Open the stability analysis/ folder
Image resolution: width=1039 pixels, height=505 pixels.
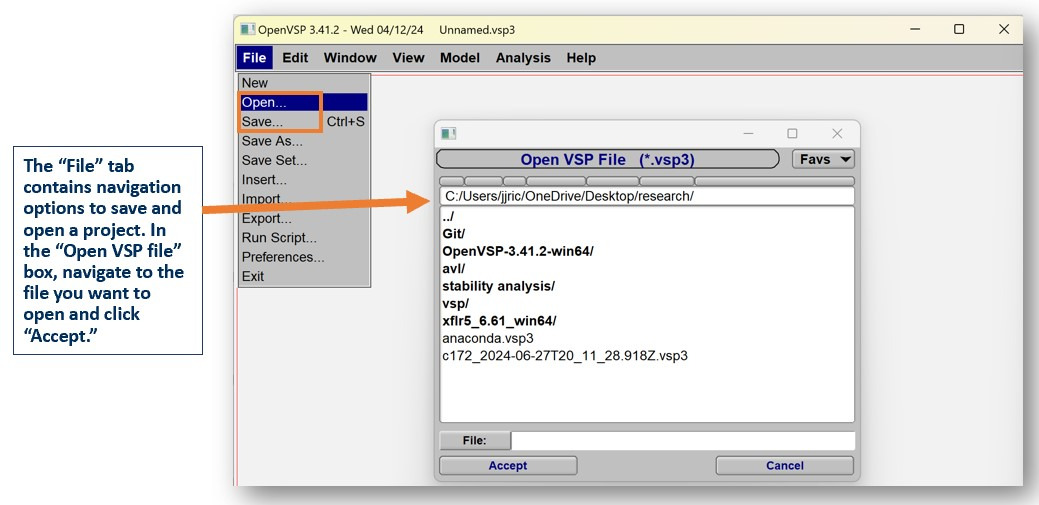498,286
